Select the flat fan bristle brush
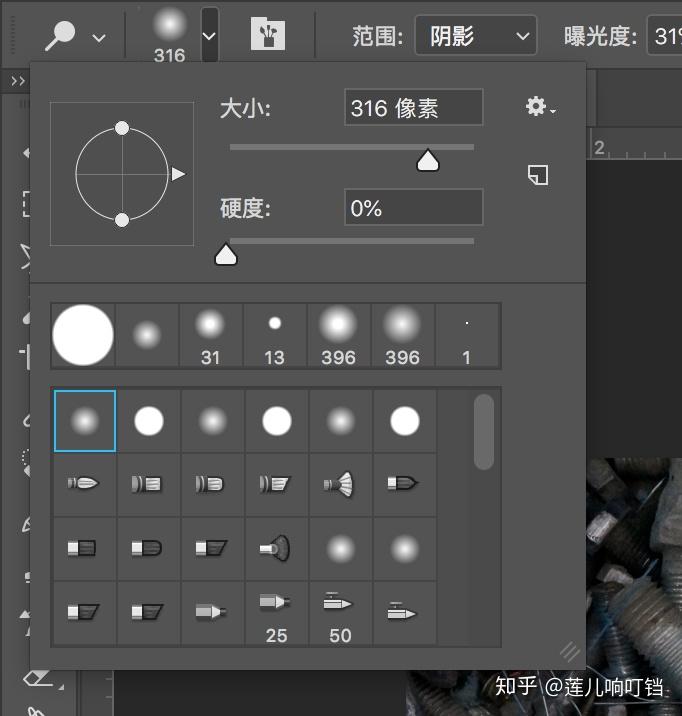682x716 pixels. pyautogui.click(x=277, y=548)
